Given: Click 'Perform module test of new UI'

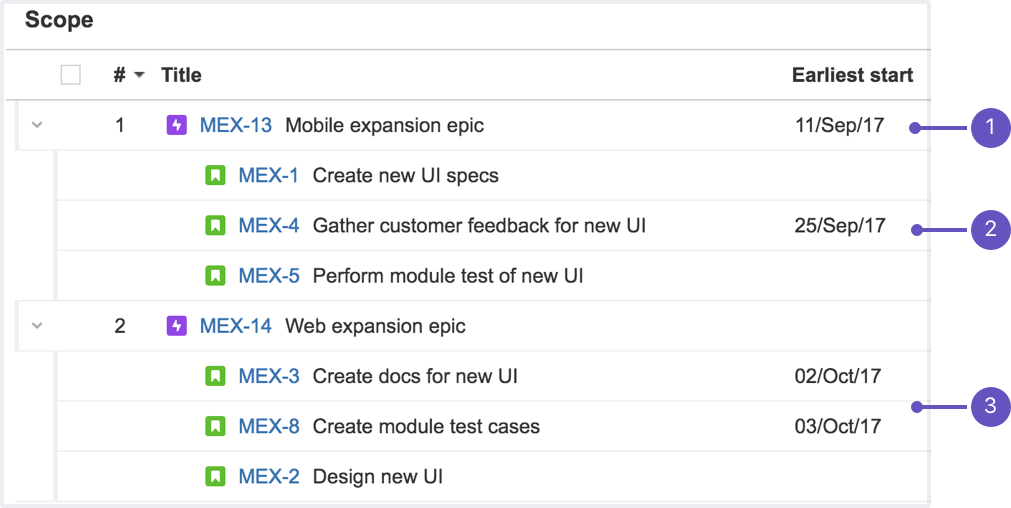Looking at the screenshot, I should [x=448, y=276].
